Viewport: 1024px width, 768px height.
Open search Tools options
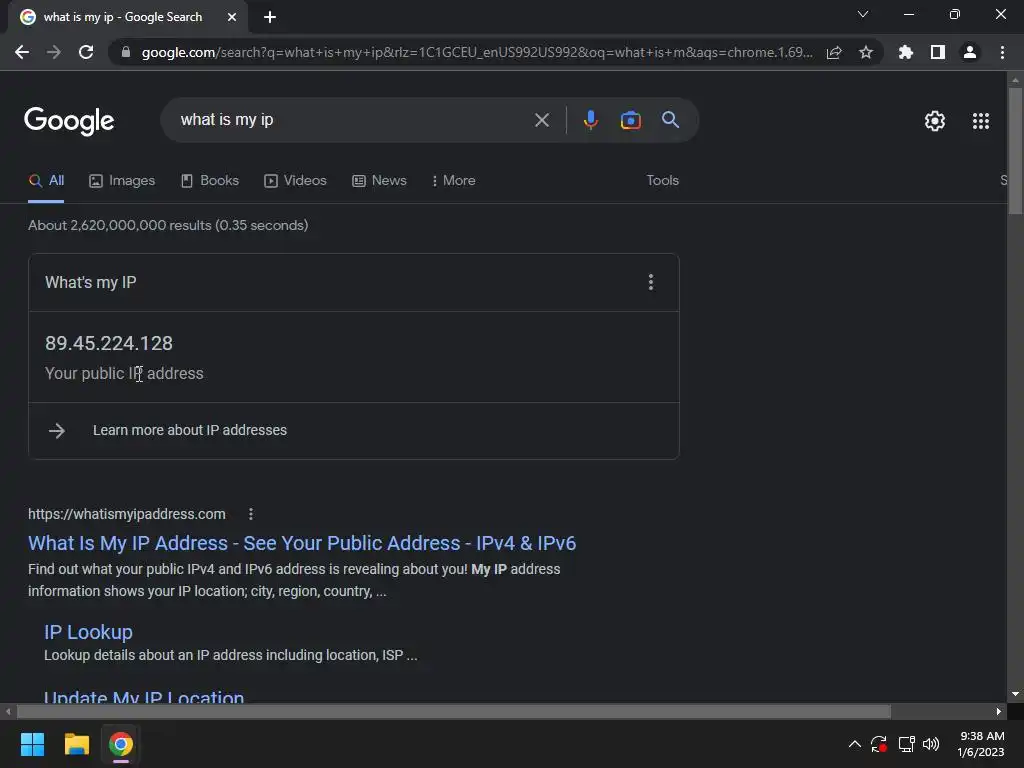[662, 180]
